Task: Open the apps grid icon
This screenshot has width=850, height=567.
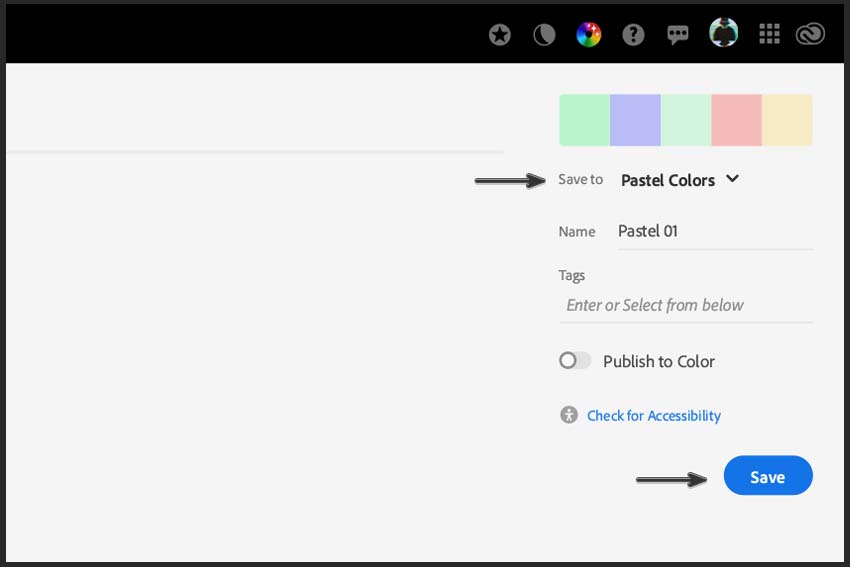Action: tap(769, 34)
